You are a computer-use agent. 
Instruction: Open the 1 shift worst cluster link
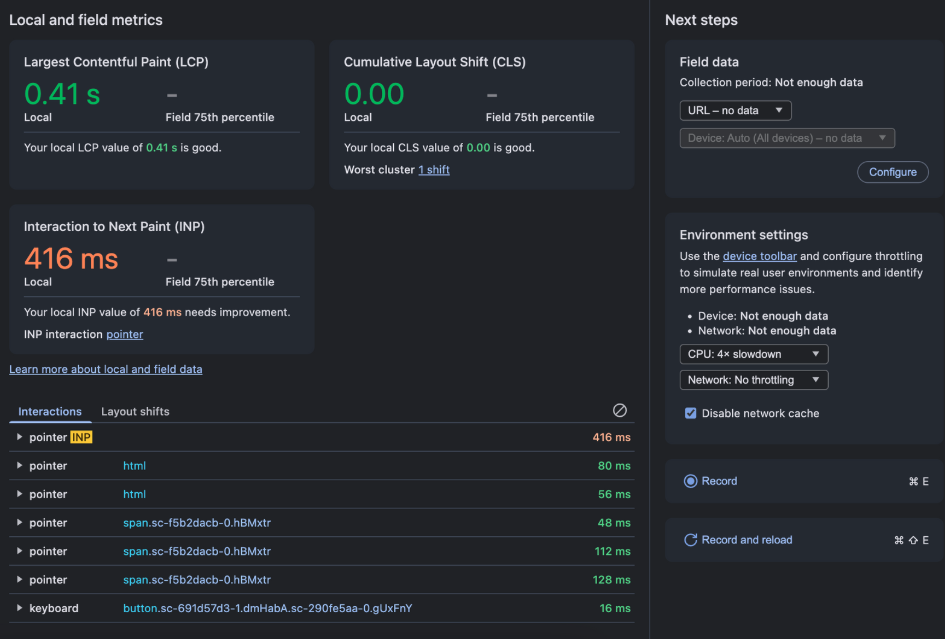click(x=433, y=169)
